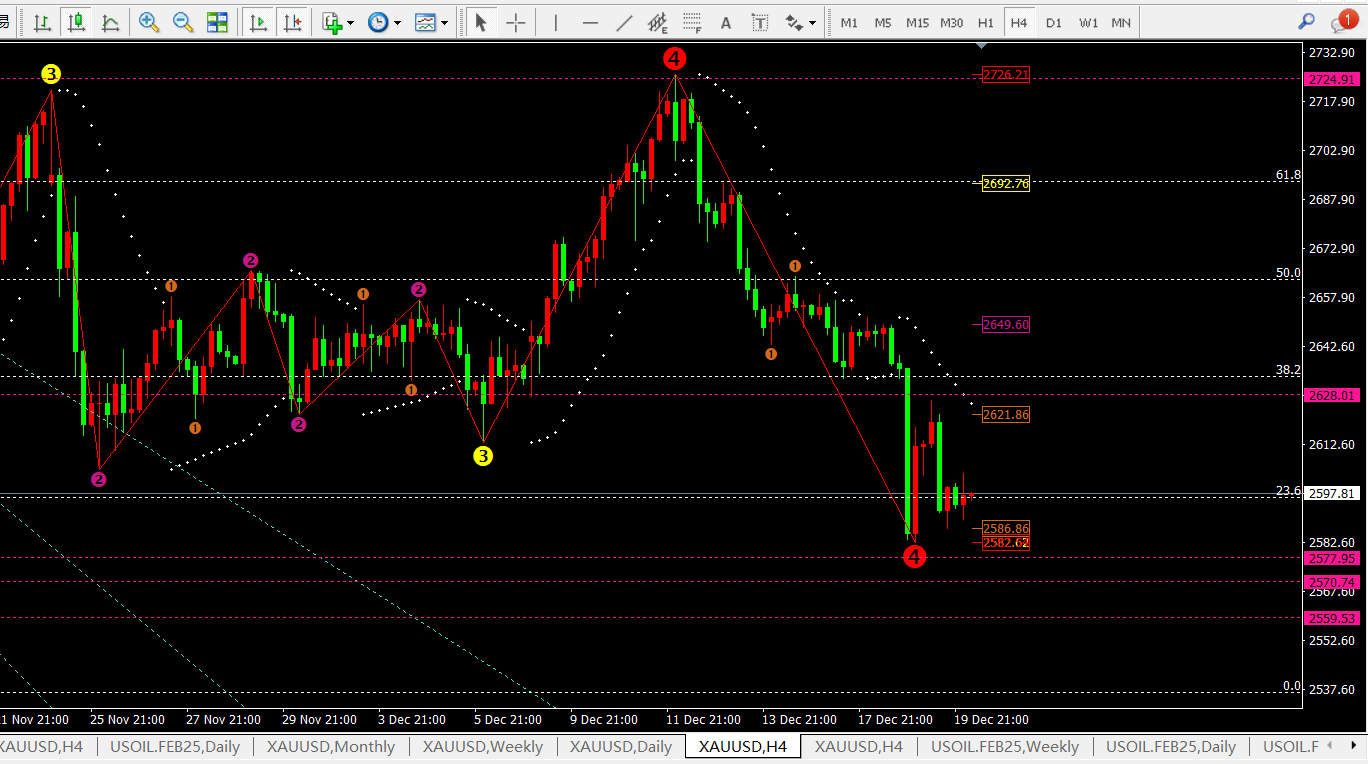Select the equidistant channel tool
Image resolution: width=1368 pixels, height=764 pixels.
tap(658, 22)
